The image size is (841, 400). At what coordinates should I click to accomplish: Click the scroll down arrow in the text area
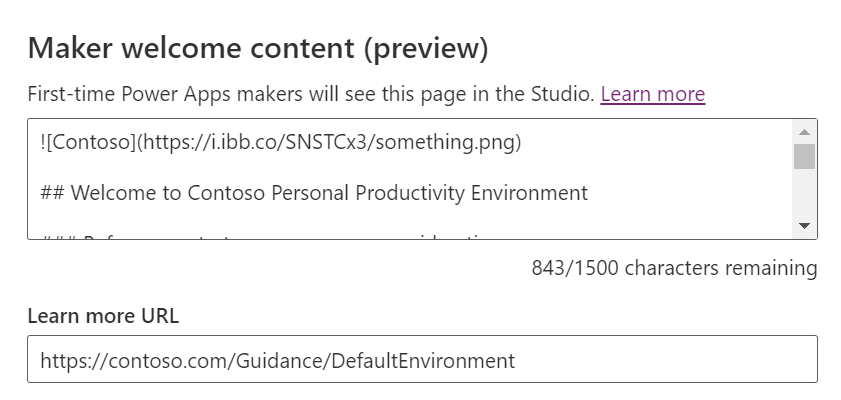coord(804,227)
